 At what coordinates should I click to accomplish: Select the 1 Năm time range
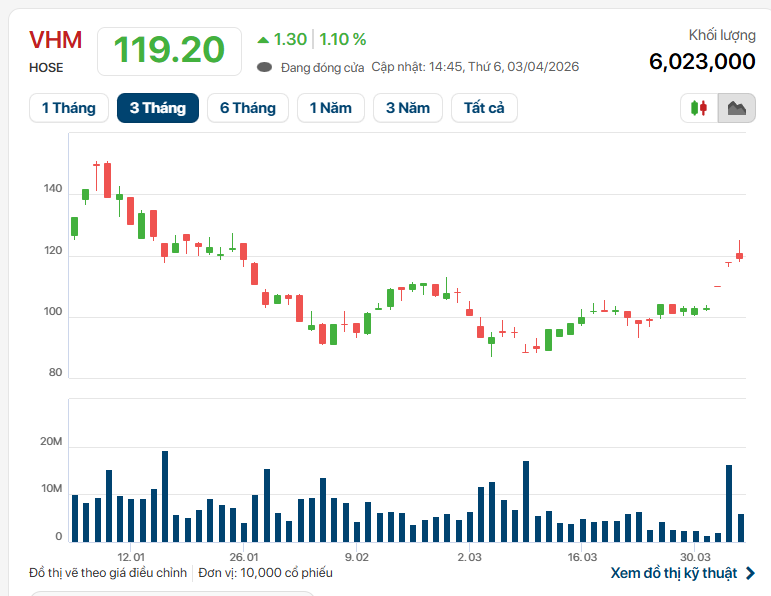click(331, 108)
